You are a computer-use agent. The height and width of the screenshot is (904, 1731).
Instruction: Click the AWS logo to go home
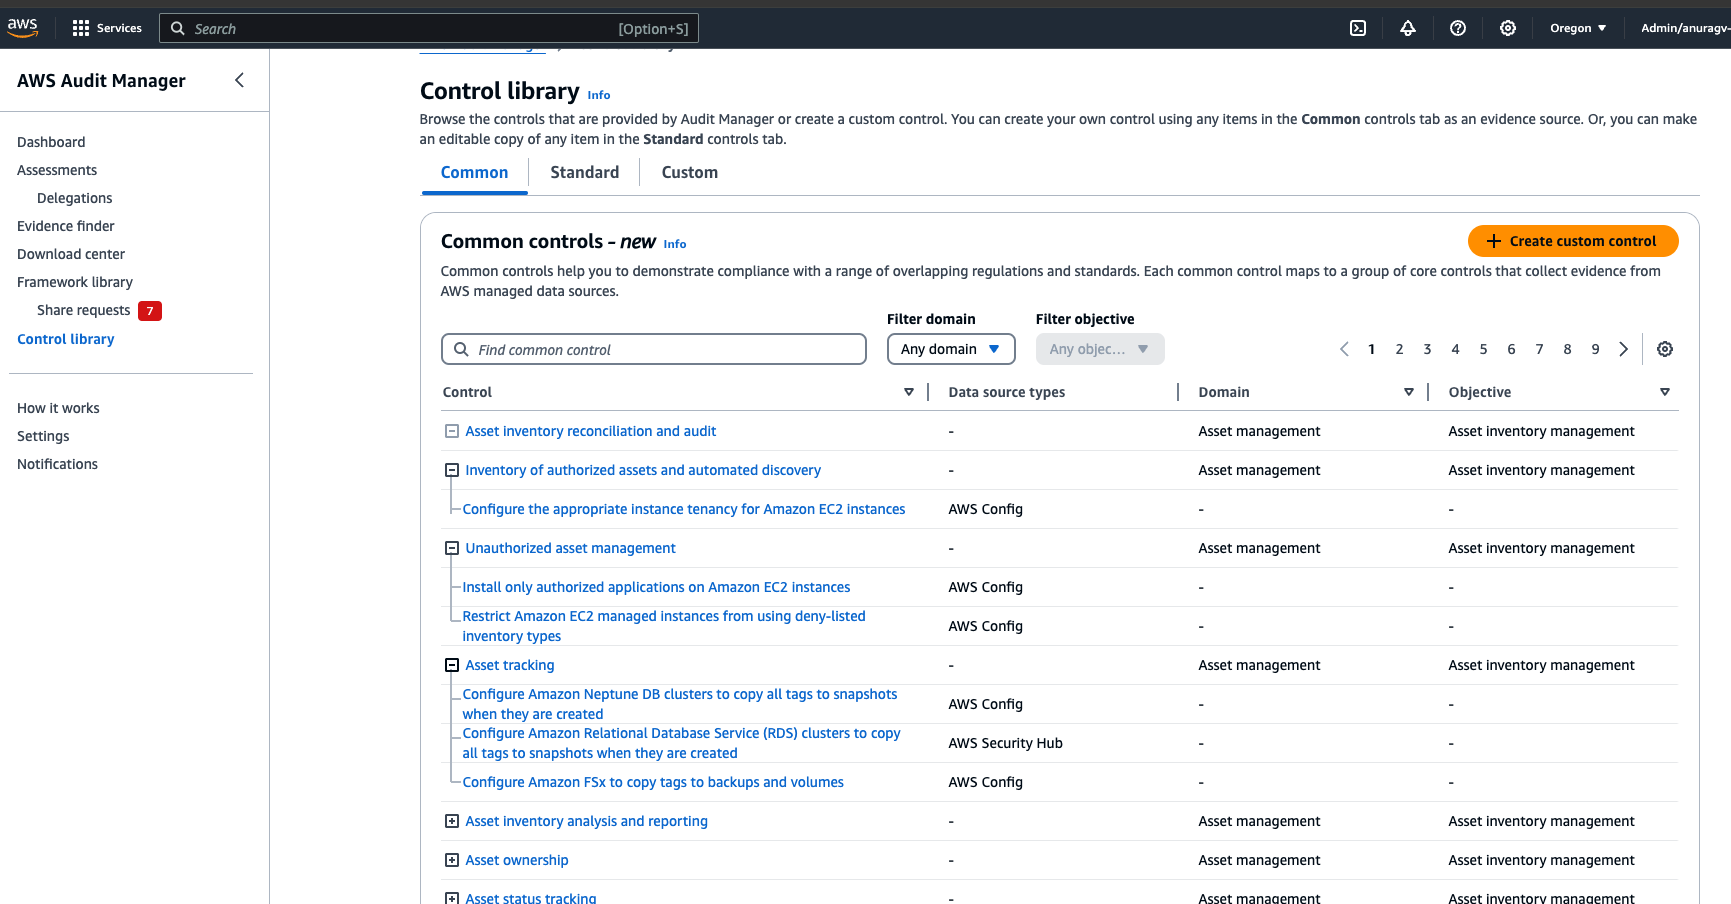pos(22,27)
